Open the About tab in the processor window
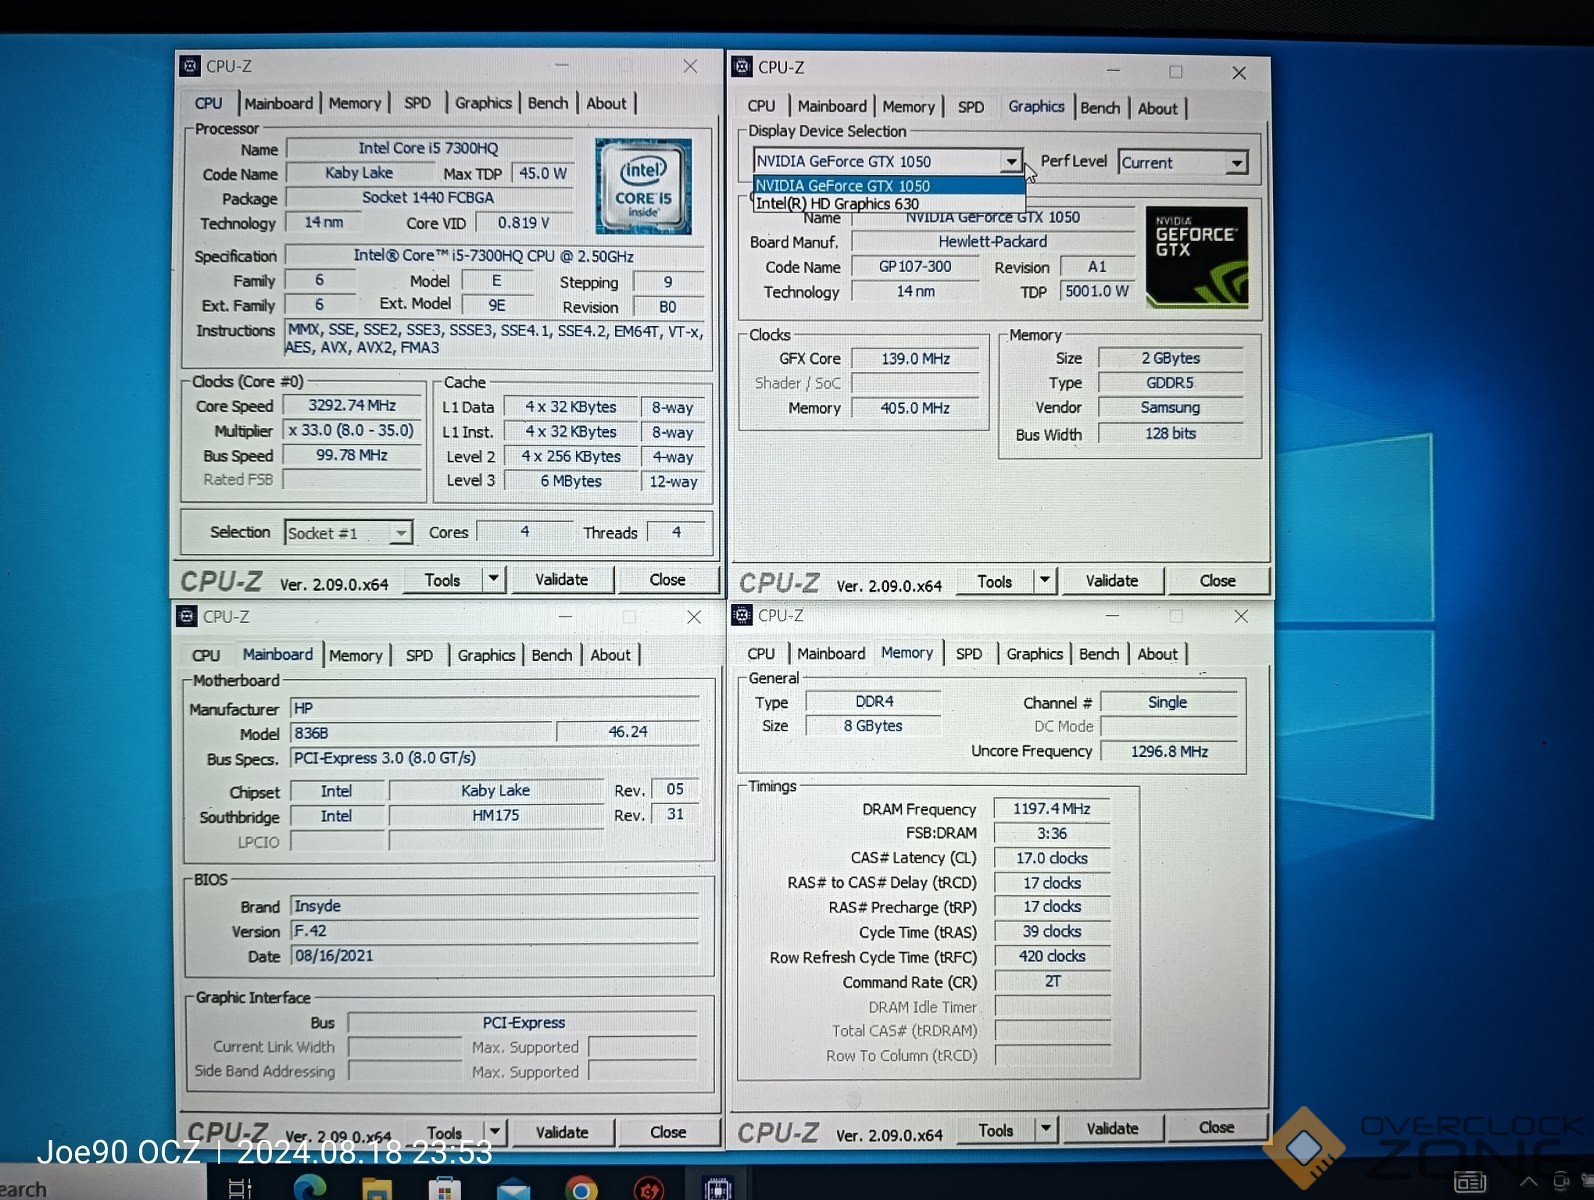Image resolution: width=1594 pixels, height=1200 pixels. coord(606,103)
